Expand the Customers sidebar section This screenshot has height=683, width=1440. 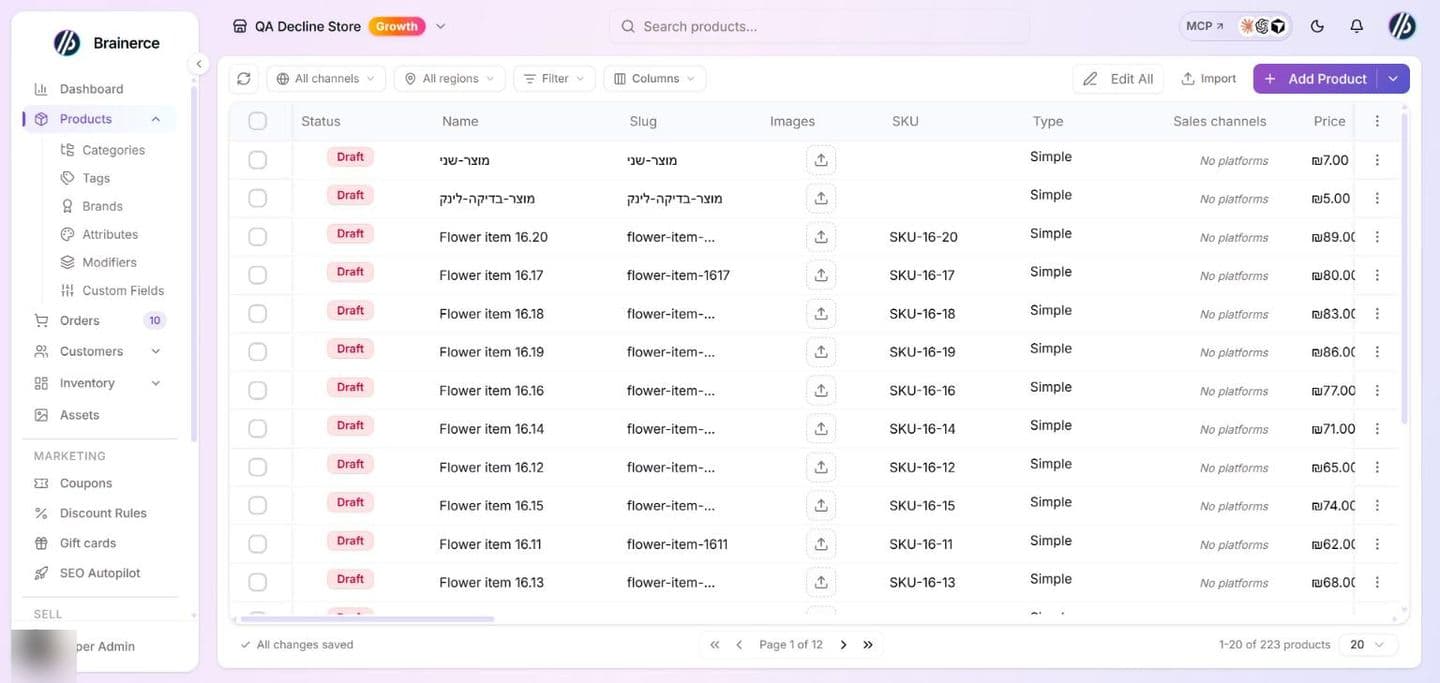tap(156, 351)
